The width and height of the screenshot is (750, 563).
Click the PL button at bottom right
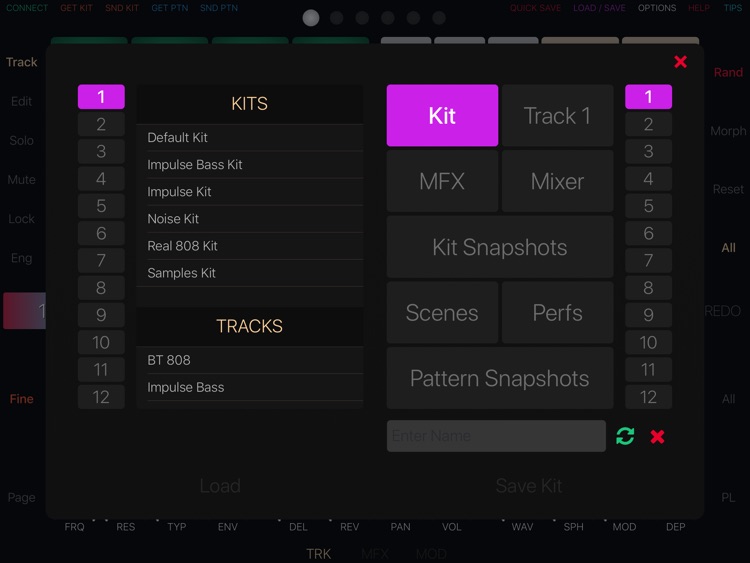[x=728, y=497]
